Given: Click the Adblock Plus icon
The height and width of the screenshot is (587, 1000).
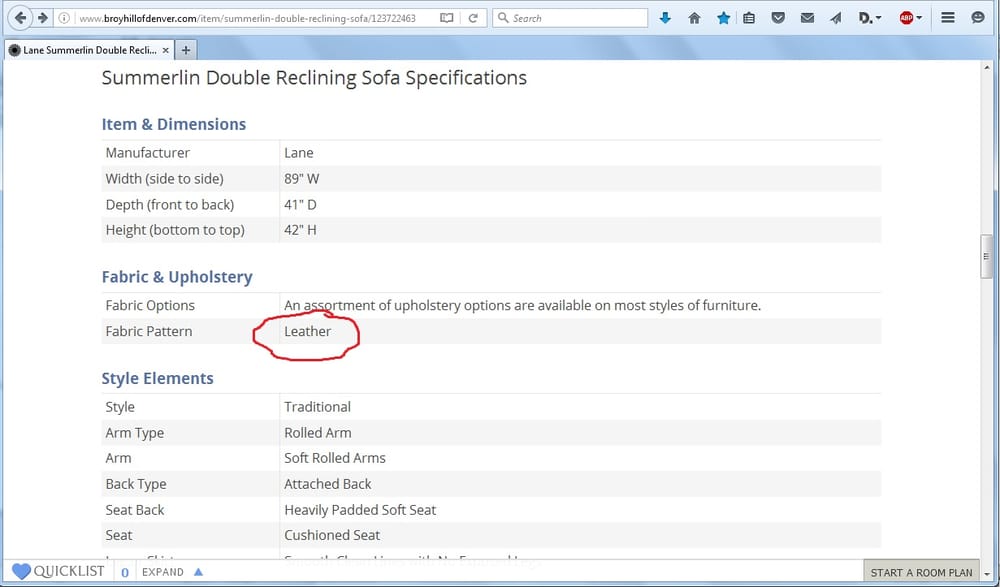Looking at the screenshot, I should click(x=906, y=18).
